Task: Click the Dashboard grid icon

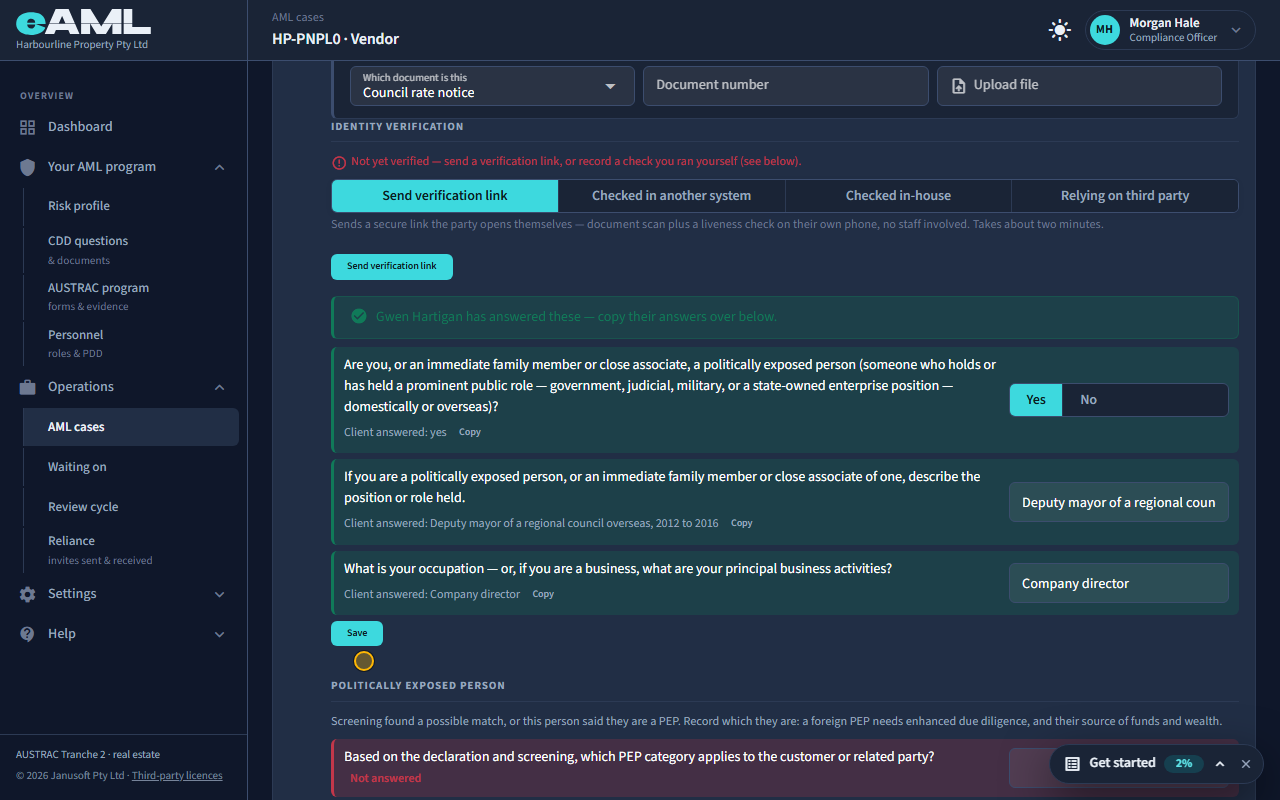Action: [27, 127]
